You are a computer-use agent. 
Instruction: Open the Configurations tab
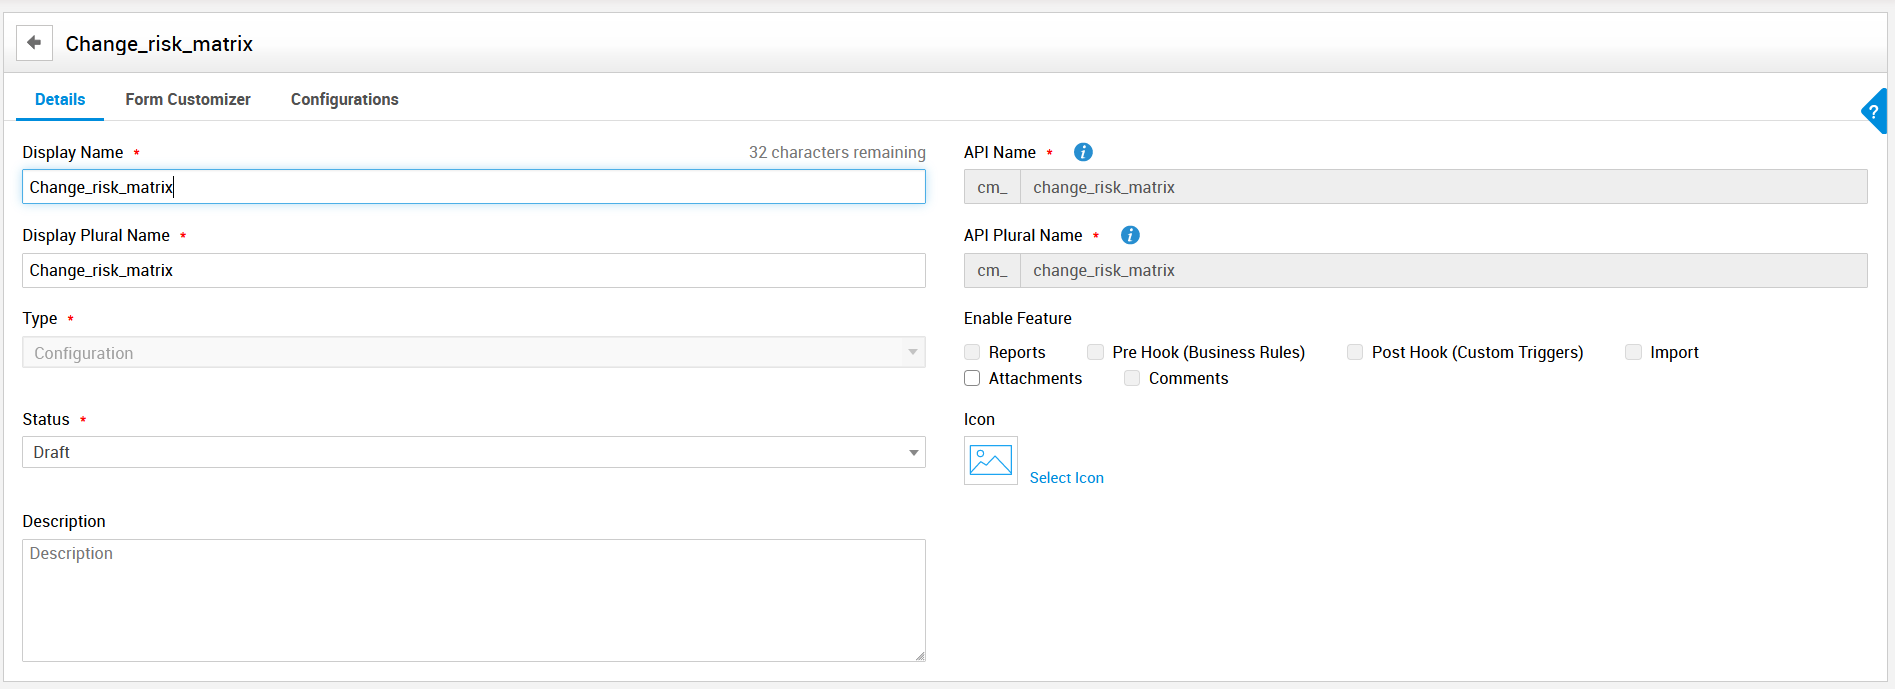click(344, 99)
